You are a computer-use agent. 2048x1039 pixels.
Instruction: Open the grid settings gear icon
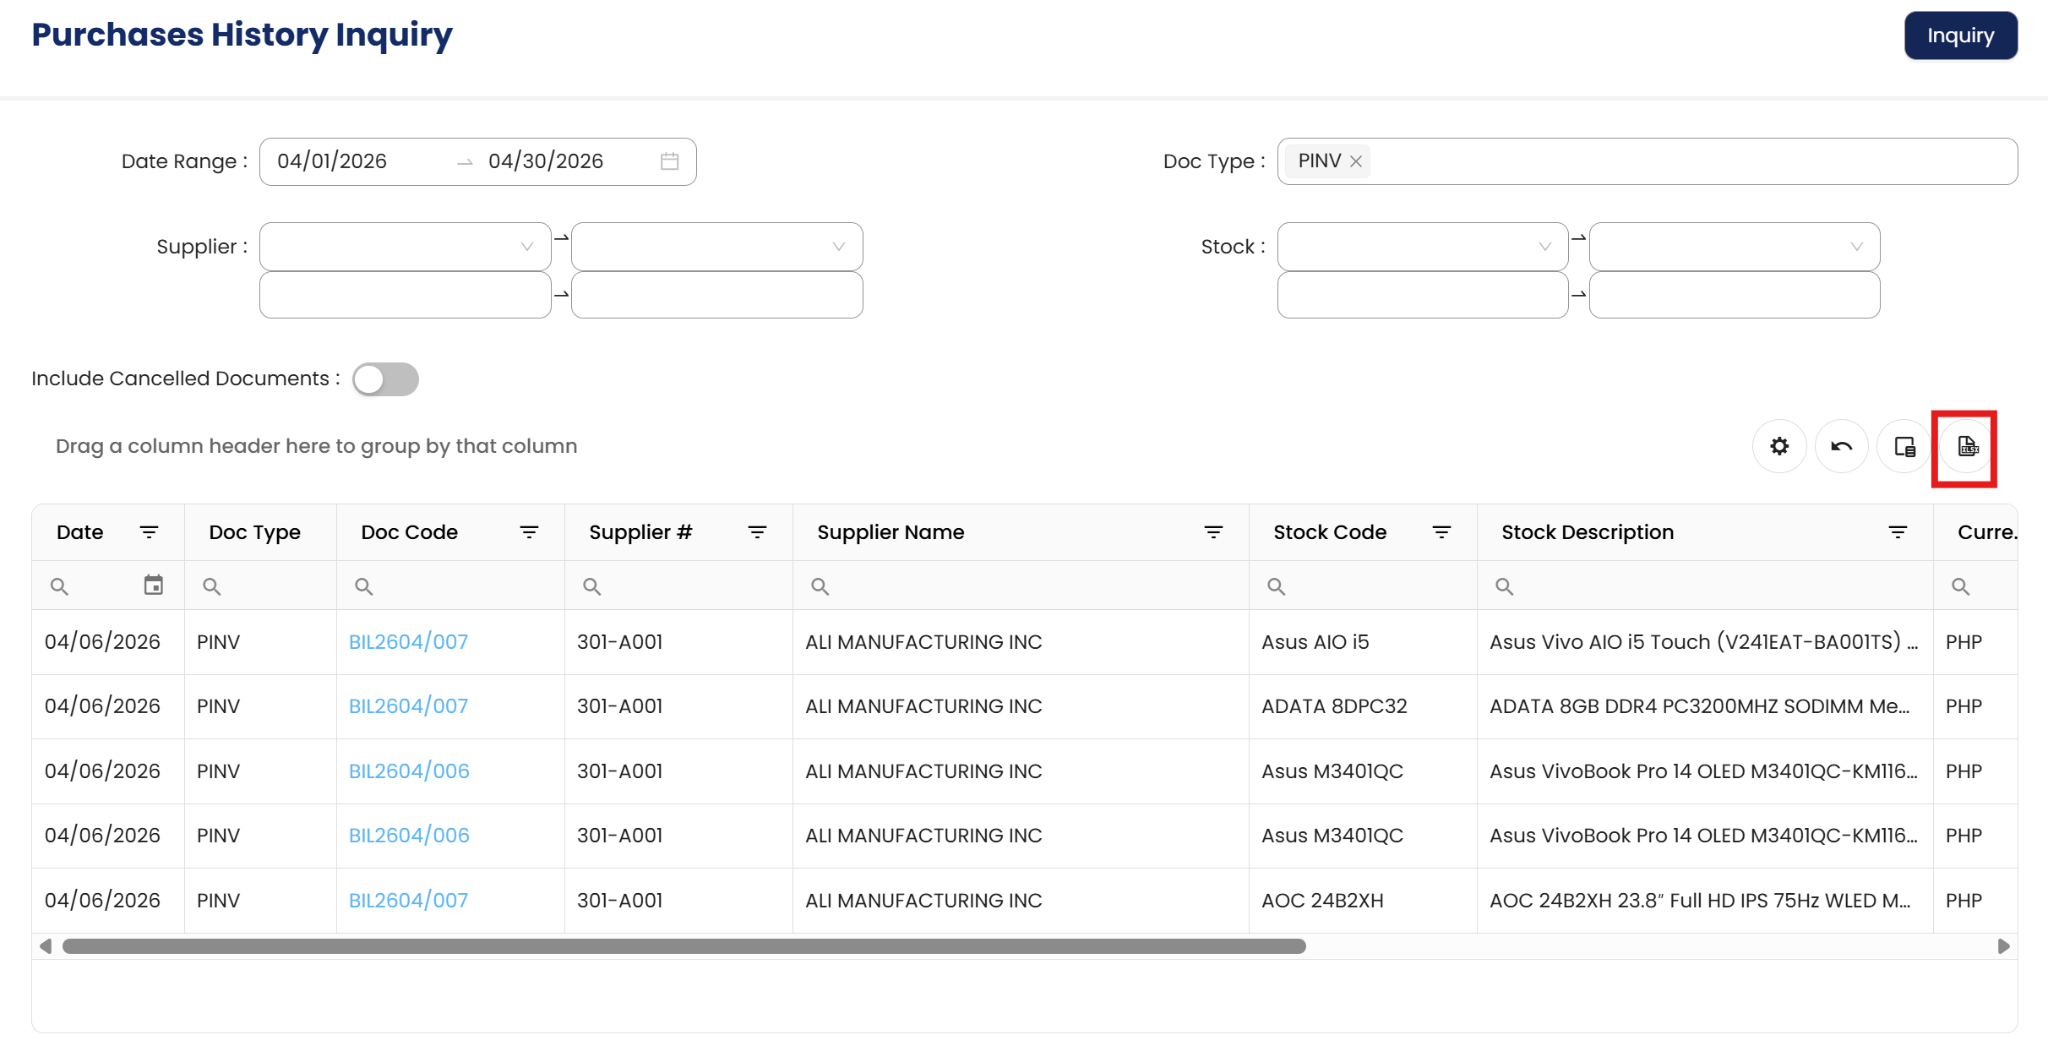click(1779, 446)
